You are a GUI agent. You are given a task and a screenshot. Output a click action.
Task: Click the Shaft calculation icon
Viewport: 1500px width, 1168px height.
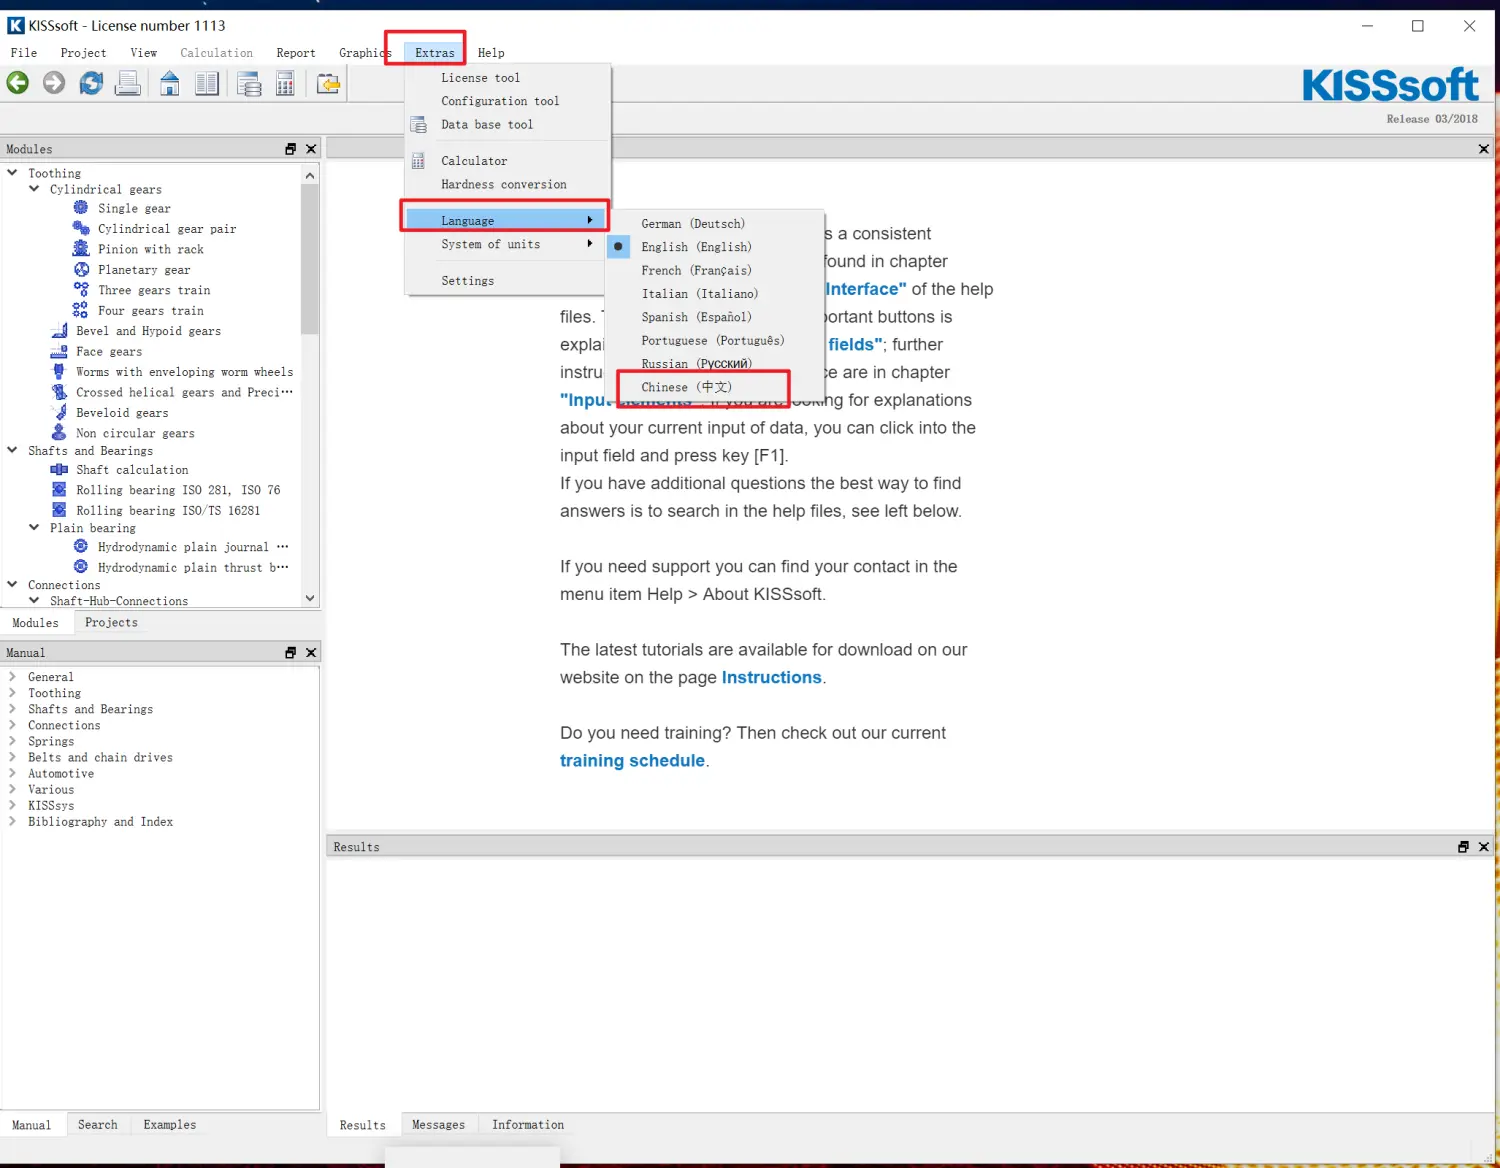pos(59,469)
